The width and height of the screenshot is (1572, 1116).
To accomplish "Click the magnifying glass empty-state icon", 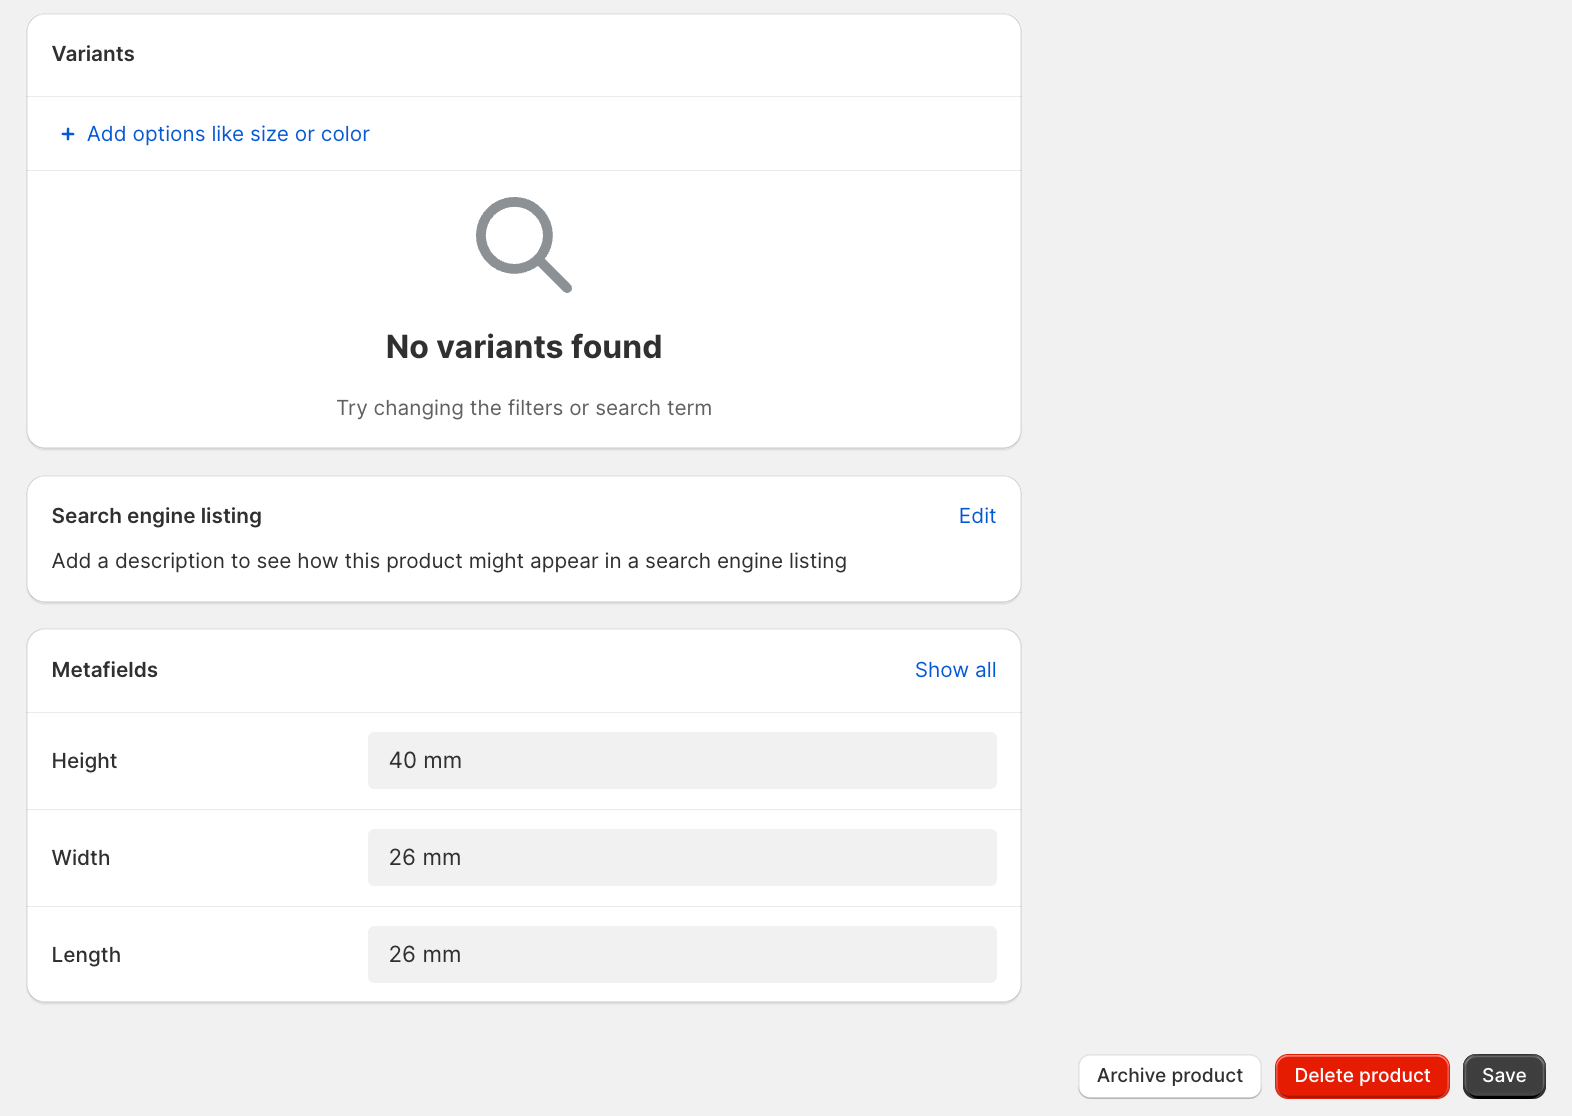I will pyautogui.click(x=523, y=244).
